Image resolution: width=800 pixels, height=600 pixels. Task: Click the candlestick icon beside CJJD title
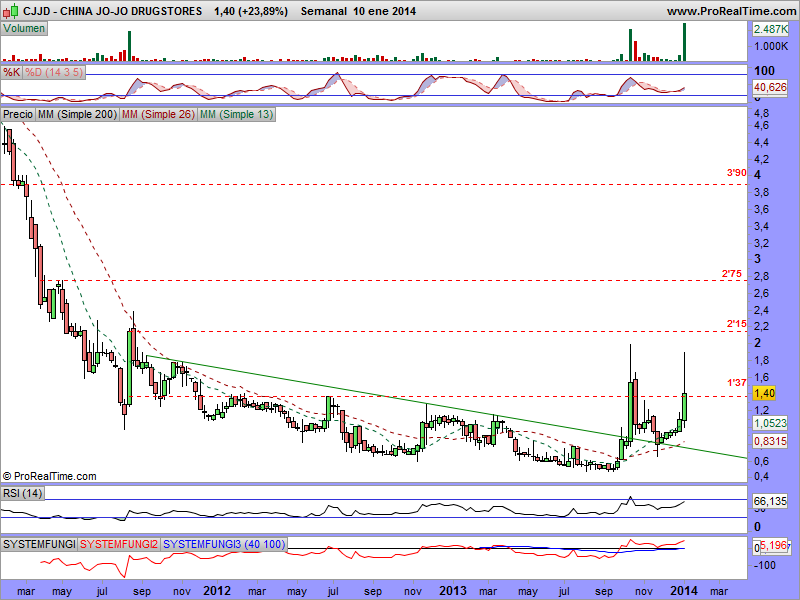[x=11, y=10]
